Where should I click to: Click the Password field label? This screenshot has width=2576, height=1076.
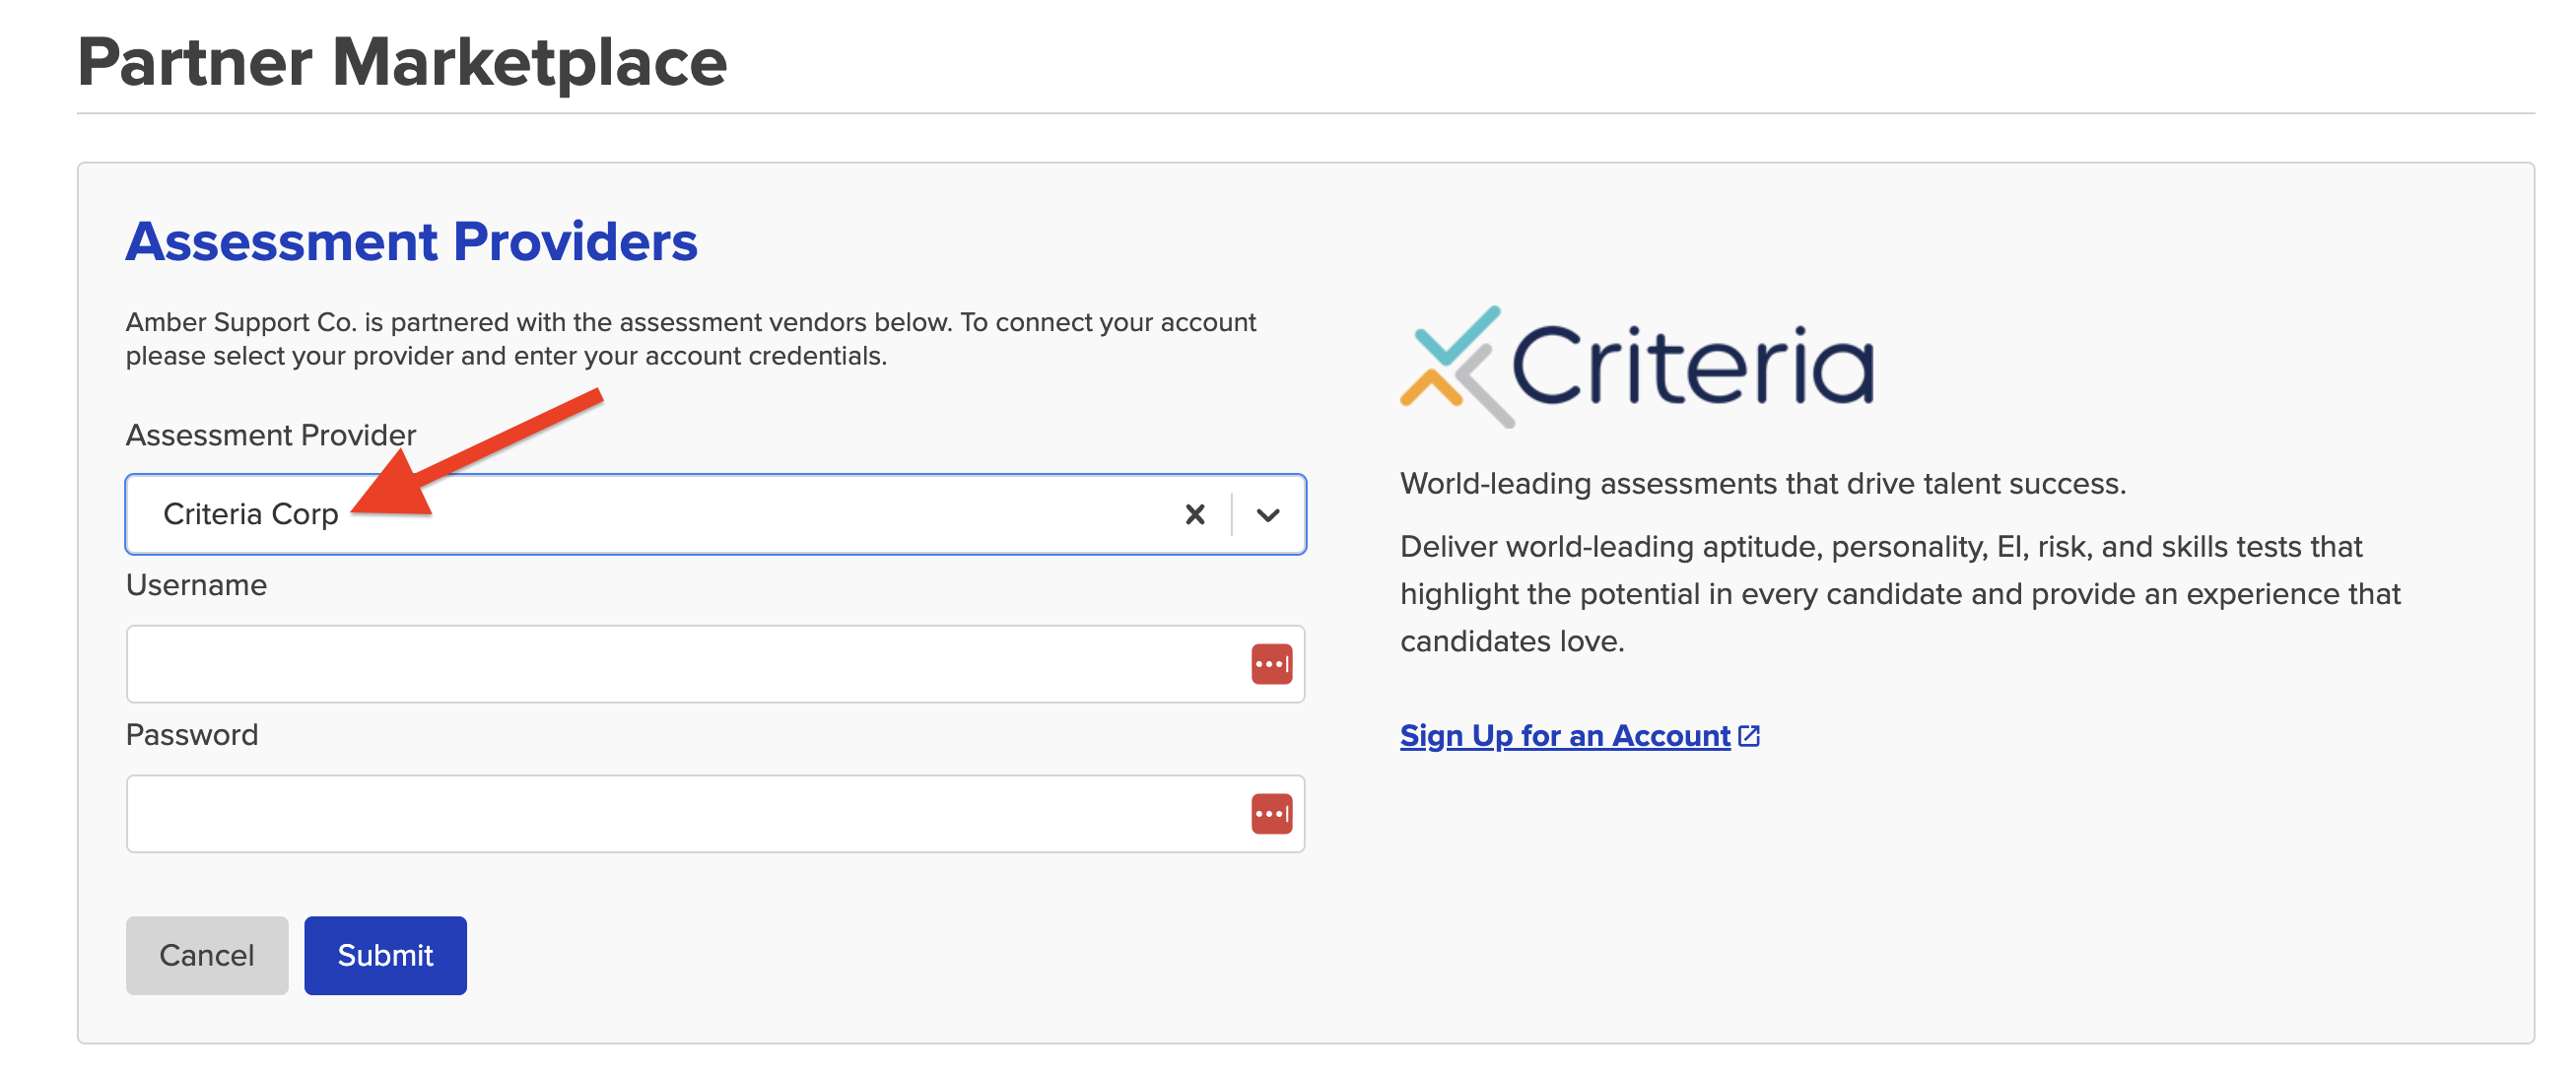pos(192,735)
